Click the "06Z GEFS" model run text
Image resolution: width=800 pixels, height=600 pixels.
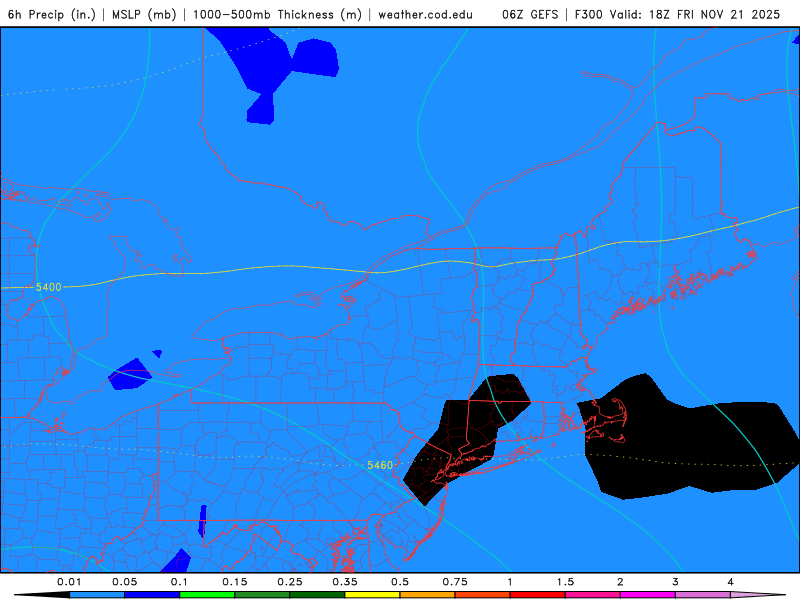coord(530,14)
